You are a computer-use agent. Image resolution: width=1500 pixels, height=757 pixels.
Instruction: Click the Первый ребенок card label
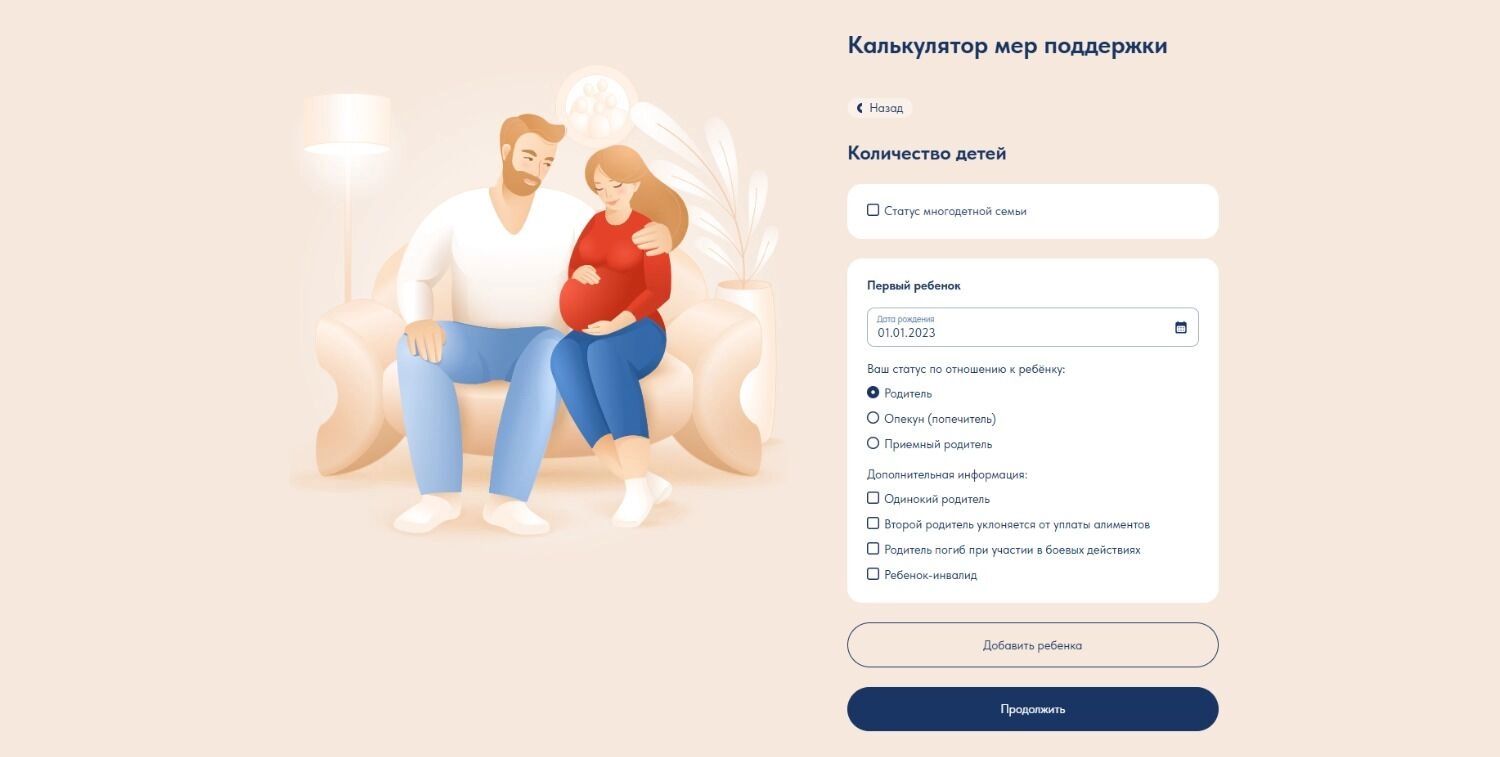[x=914, y=286]
